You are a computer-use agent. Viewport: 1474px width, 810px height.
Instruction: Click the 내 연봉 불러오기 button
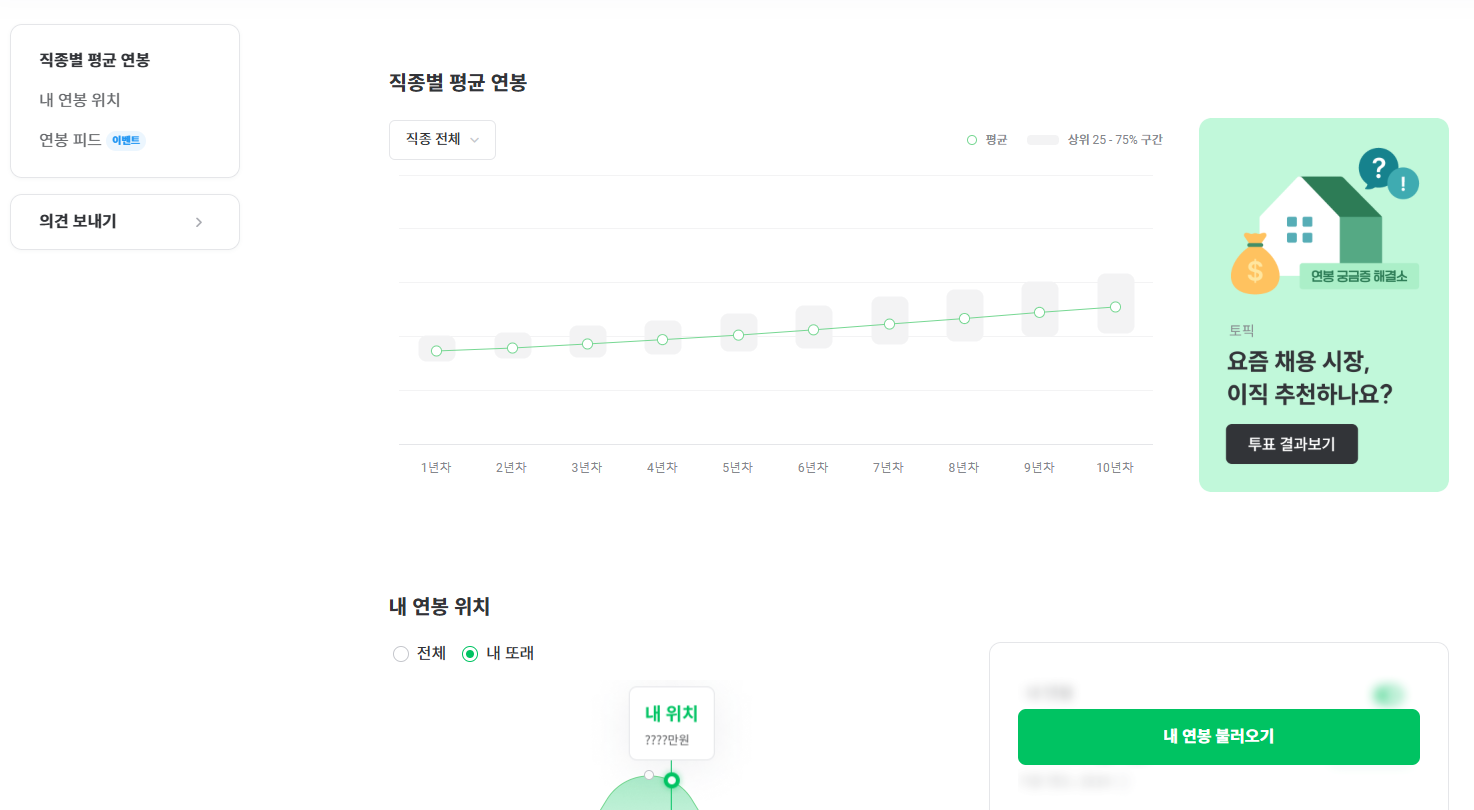(1218, 737)
